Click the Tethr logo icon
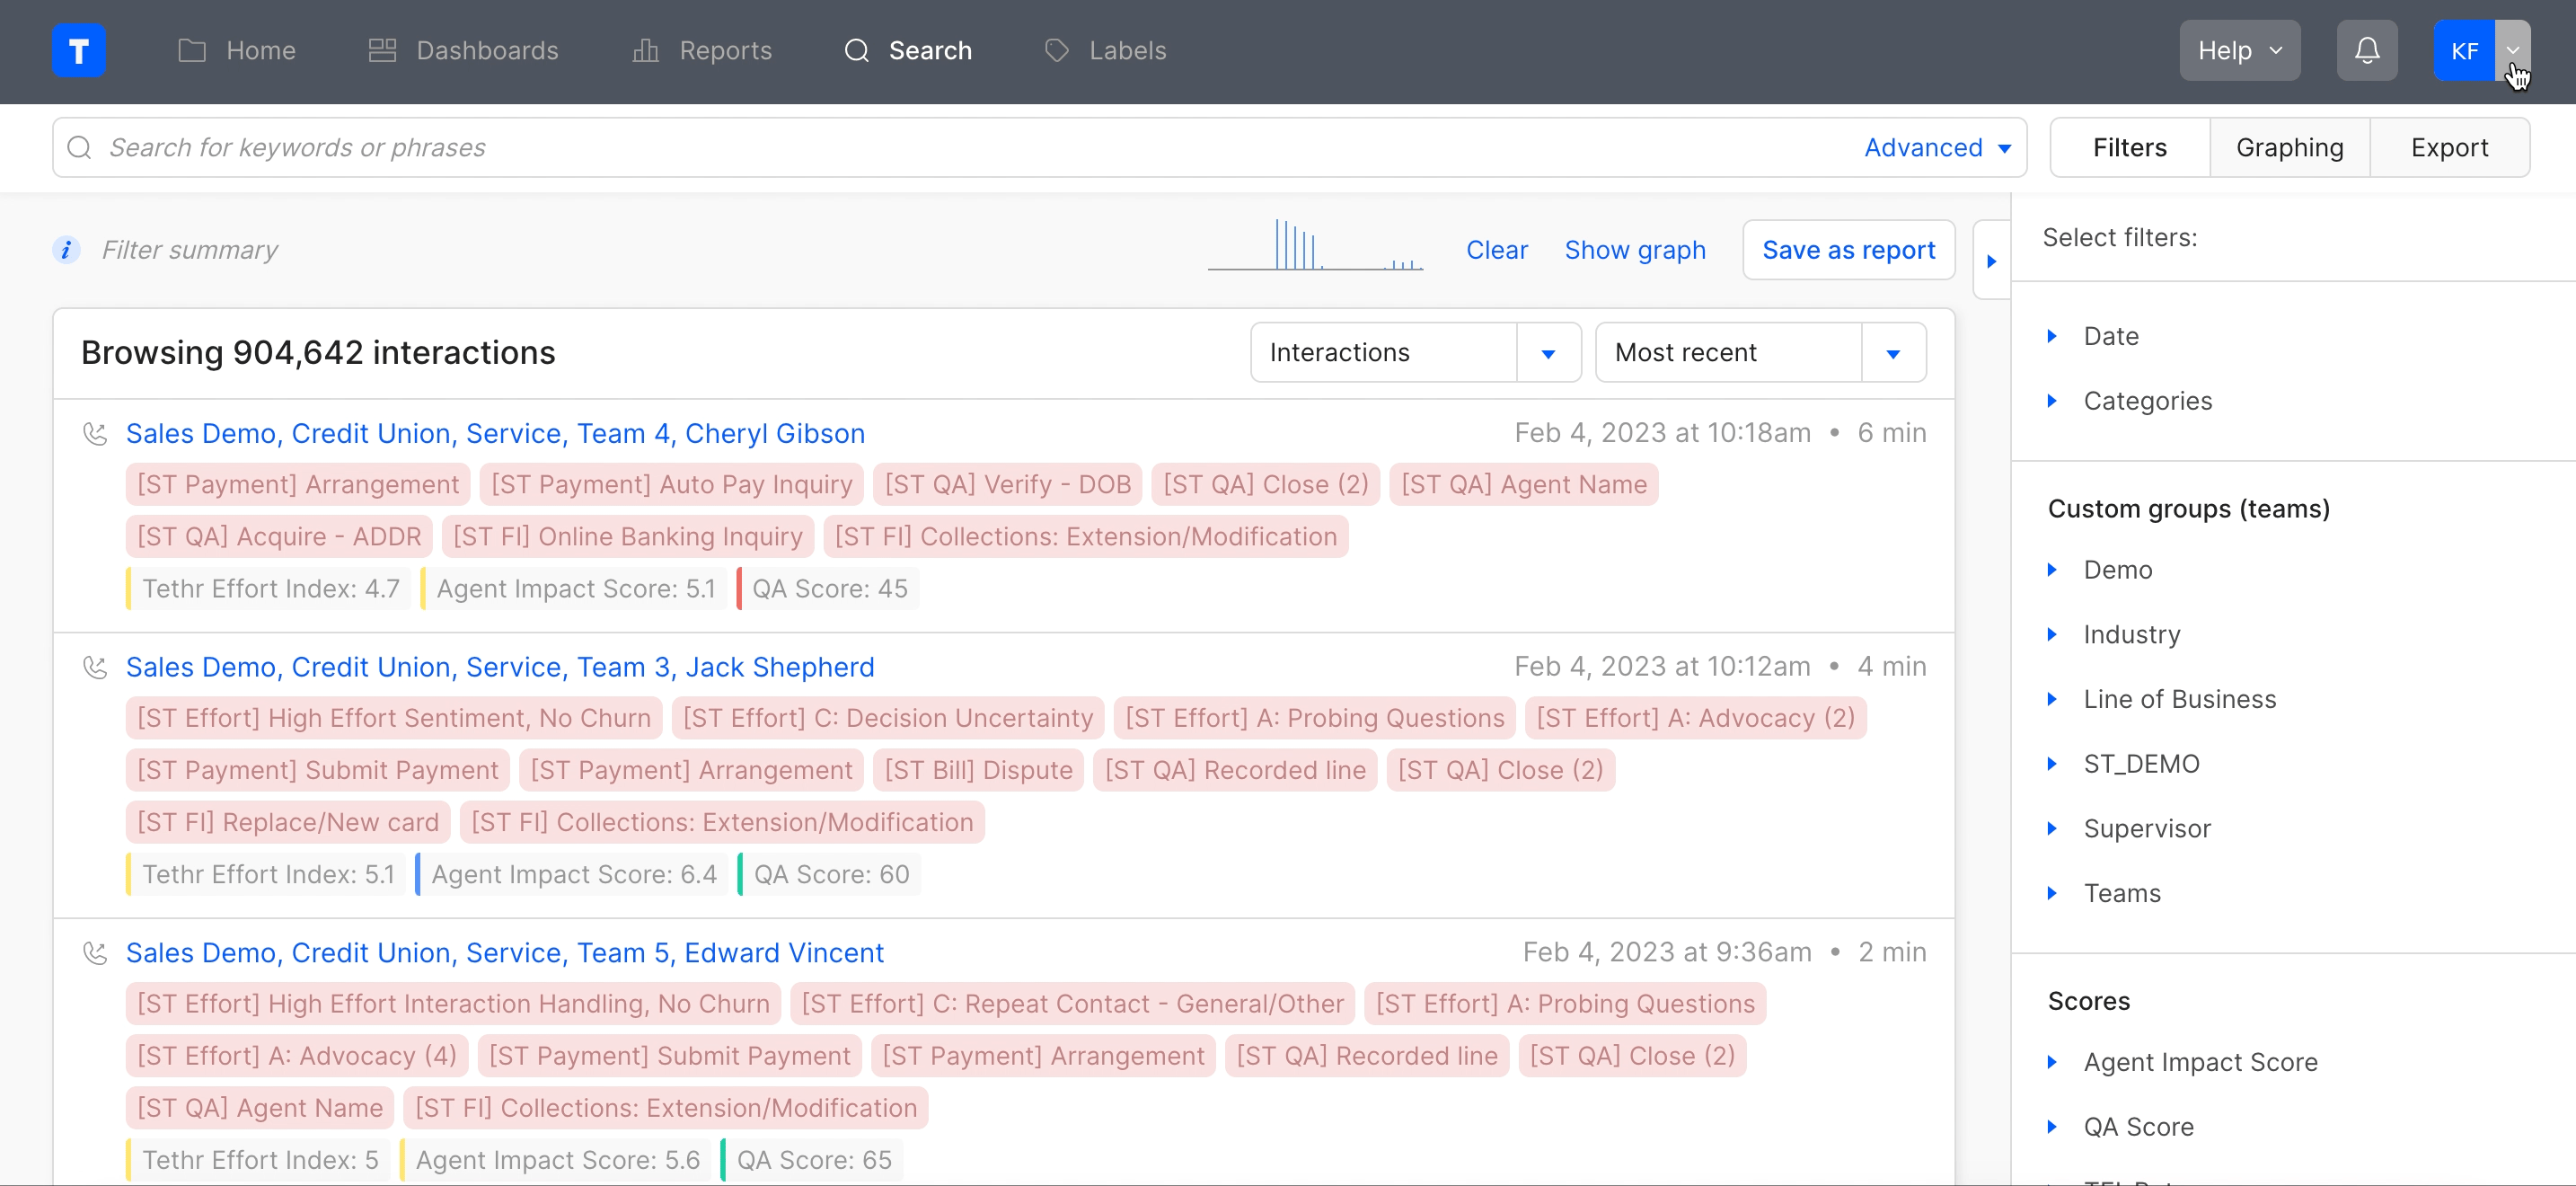The image size is (2576, 1186). pyautogui.click(x=78, y=50)
